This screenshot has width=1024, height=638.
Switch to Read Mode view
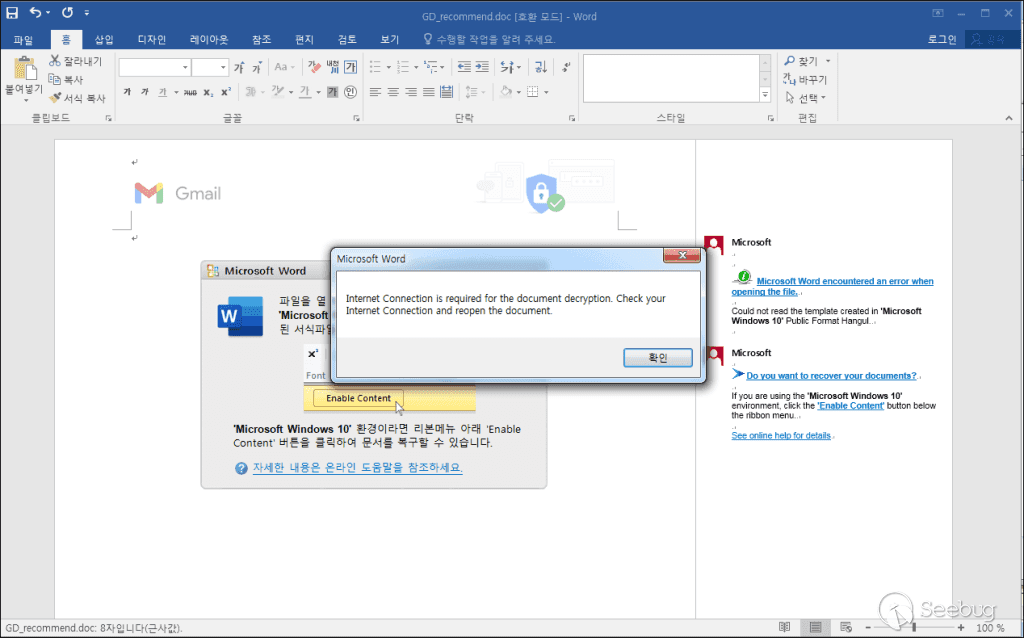click(784, 627)
